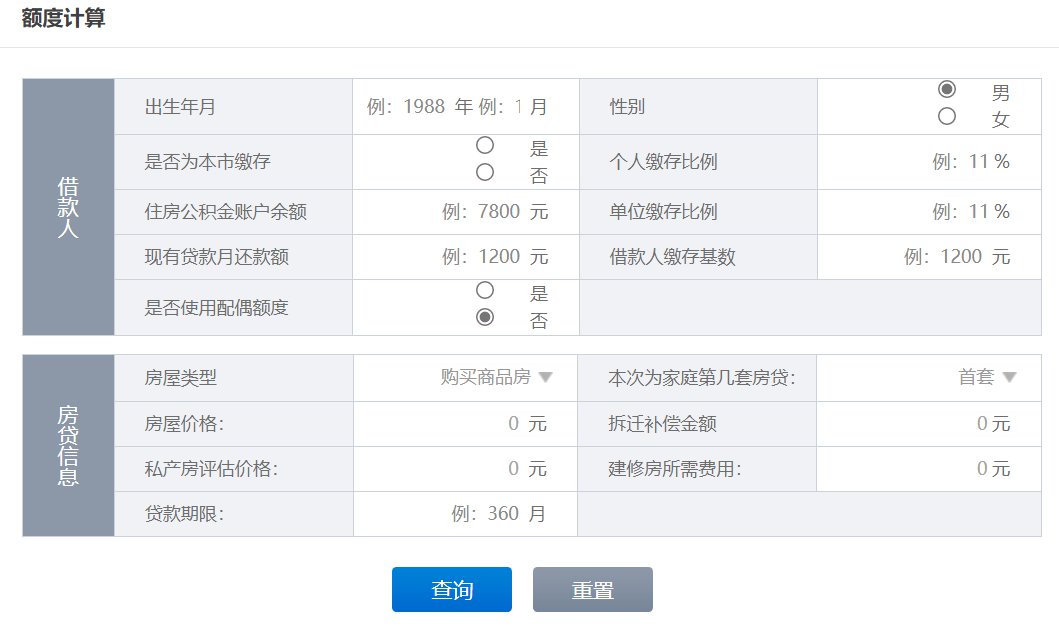Select the 女 gender radio button
The width and height of the screenshot is (1059, 626).
[x=946, y=117]
